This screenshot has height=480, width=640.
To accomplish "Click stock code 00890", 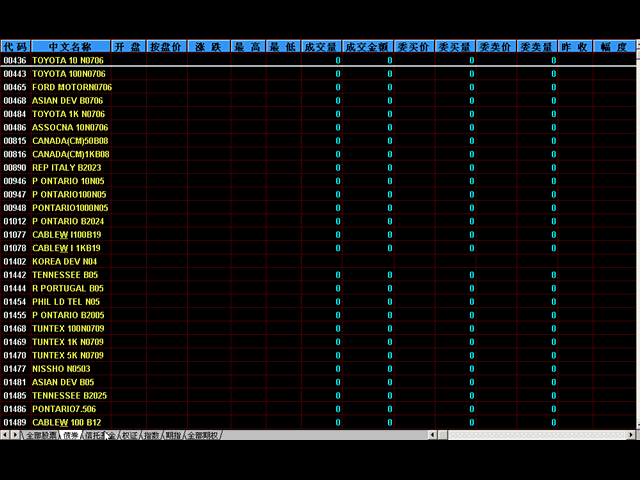I will pyautogui.click(x=15, y=168).
